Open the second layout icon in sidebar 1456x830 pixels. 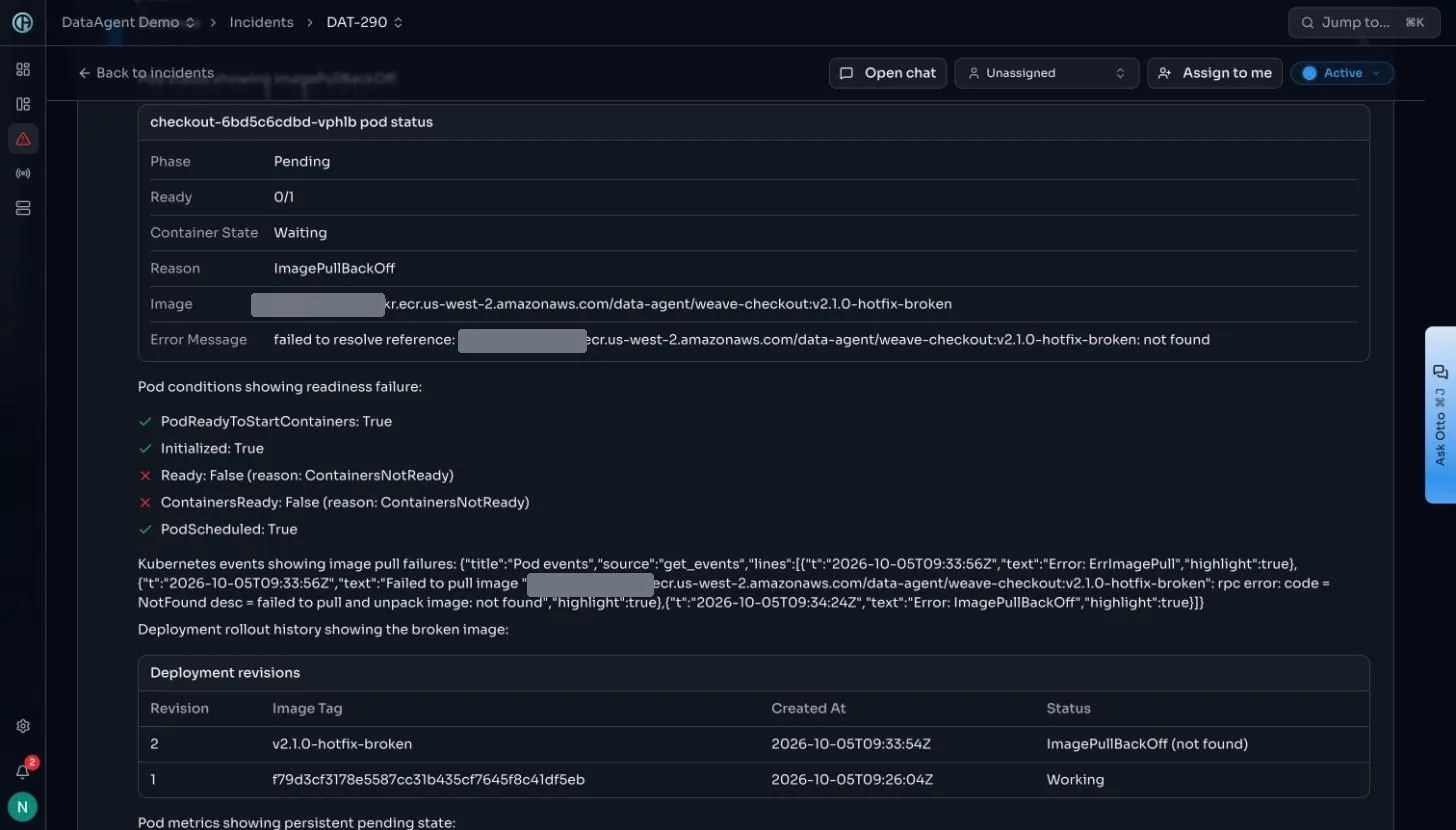pyautogui.click(x=23, y=104)
